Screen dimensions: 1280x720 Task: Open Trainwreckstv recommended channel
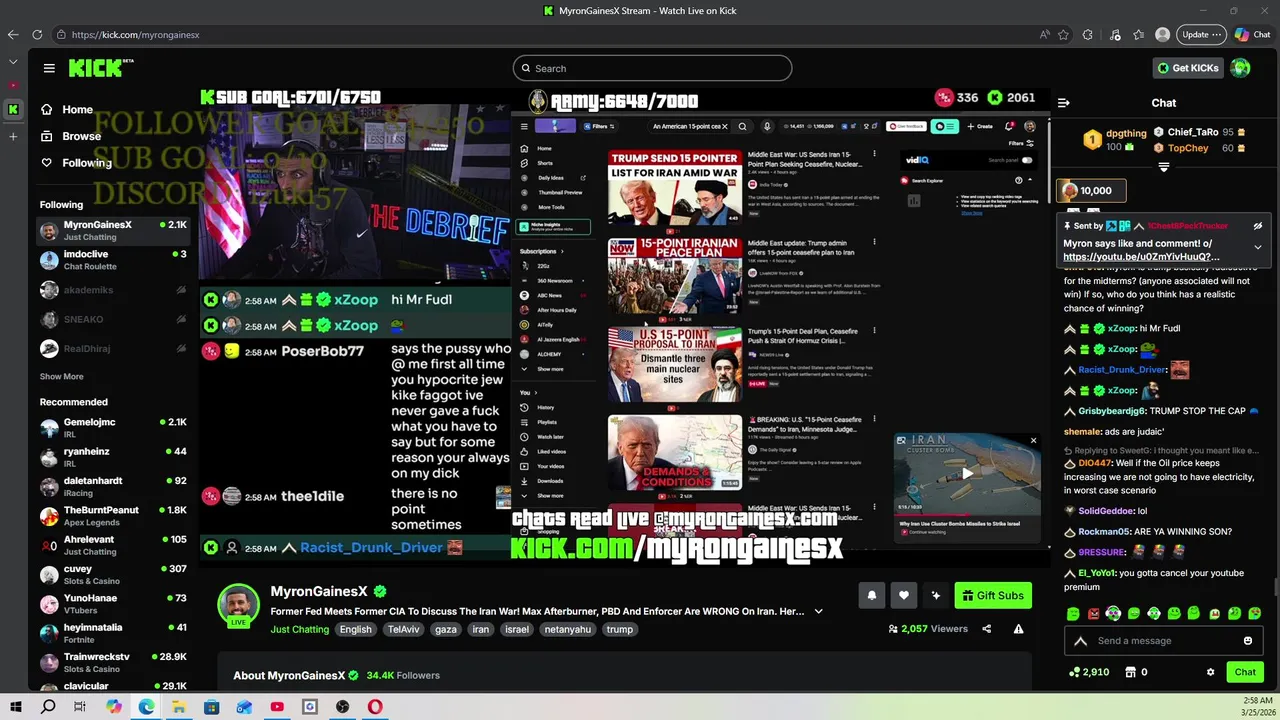112,662
